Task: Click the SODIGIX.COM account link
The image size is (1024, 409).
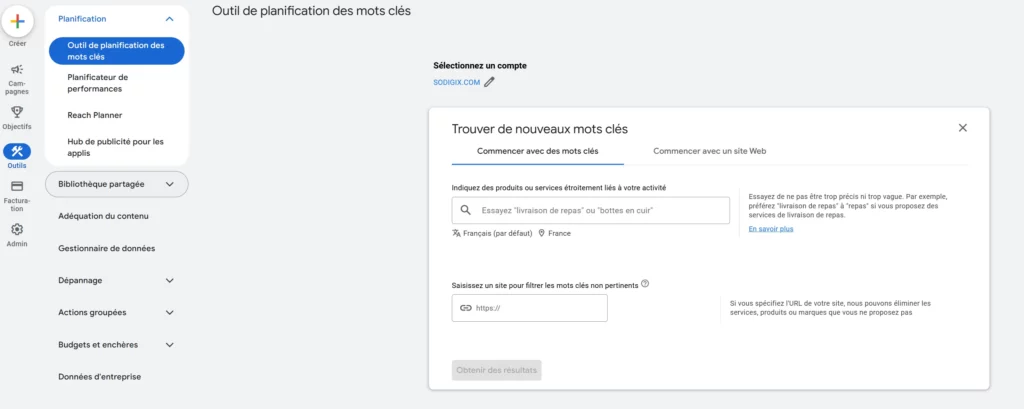Action: (456, 82)
